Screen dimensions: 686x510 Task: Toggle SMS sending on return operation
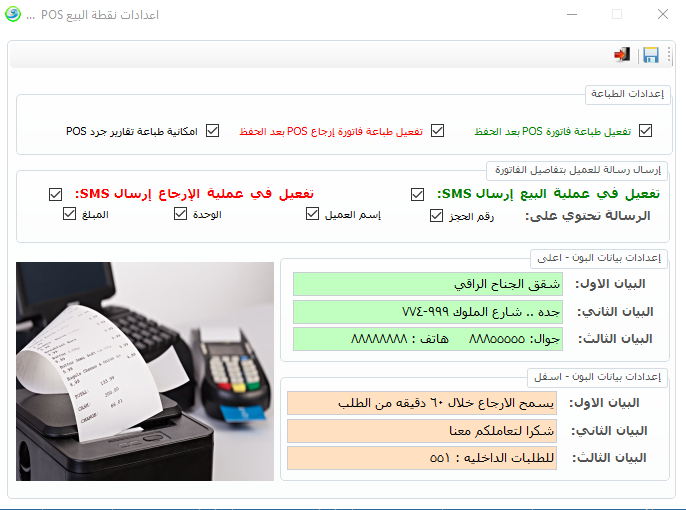pyautogui.click(x=56, y=194)
